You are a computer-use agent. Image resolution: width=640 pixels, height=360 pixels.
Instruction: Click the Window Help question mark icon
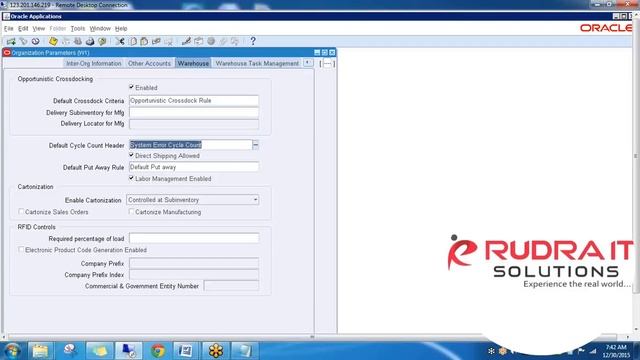point(253,41)
